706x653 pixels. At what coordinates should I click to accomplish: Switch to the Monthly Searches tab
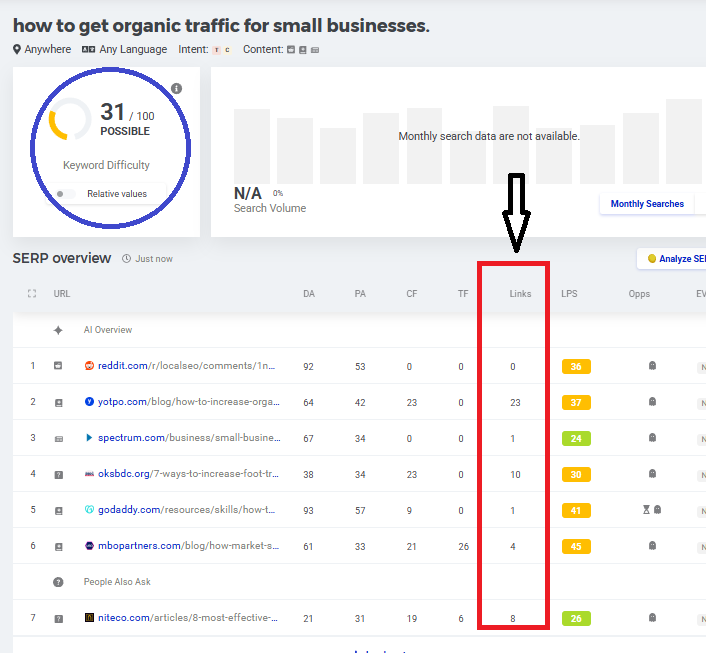647,204
